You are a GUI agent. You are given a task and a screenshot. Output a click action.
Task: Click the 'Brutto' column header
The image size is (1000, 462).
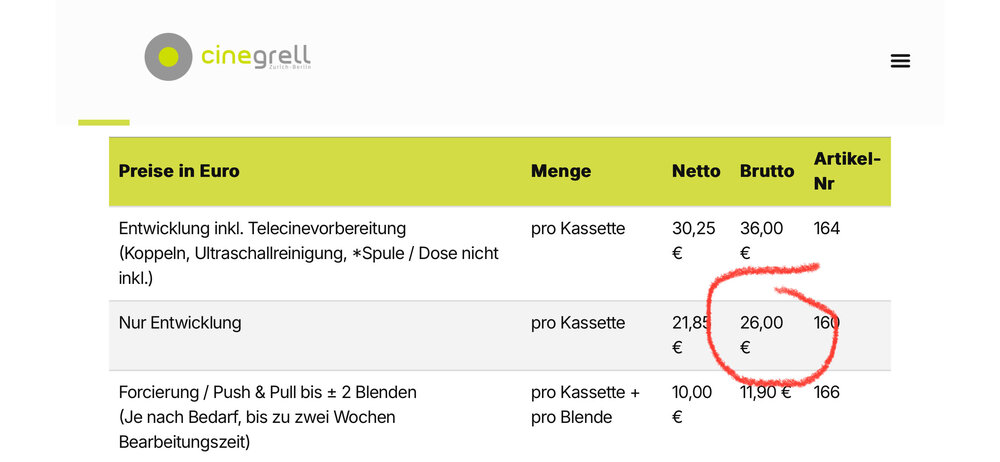767,171
